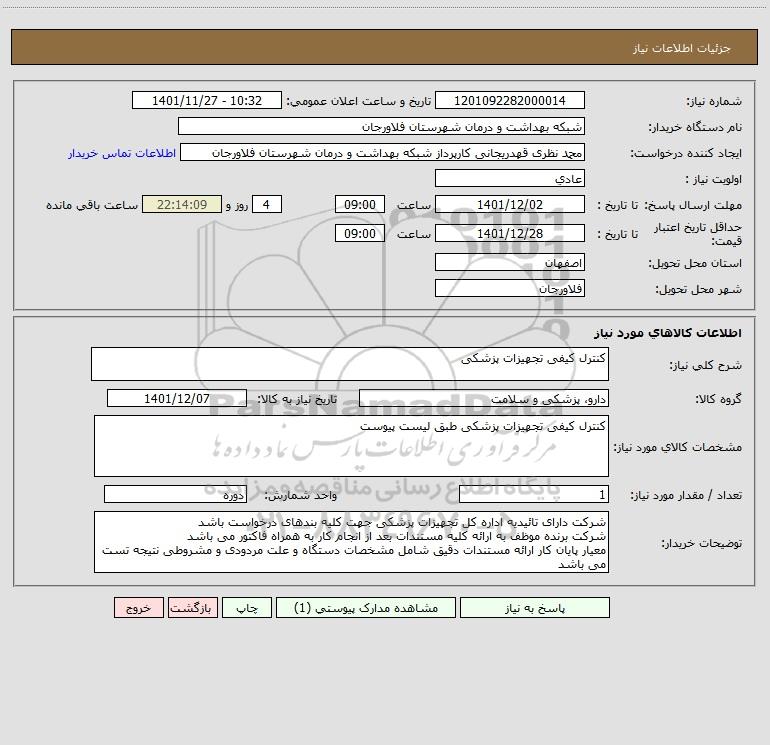Viewport: 770px width, 745px height.
Task: Click the remaining days field showing 4
Action: (x=267, y=204)
